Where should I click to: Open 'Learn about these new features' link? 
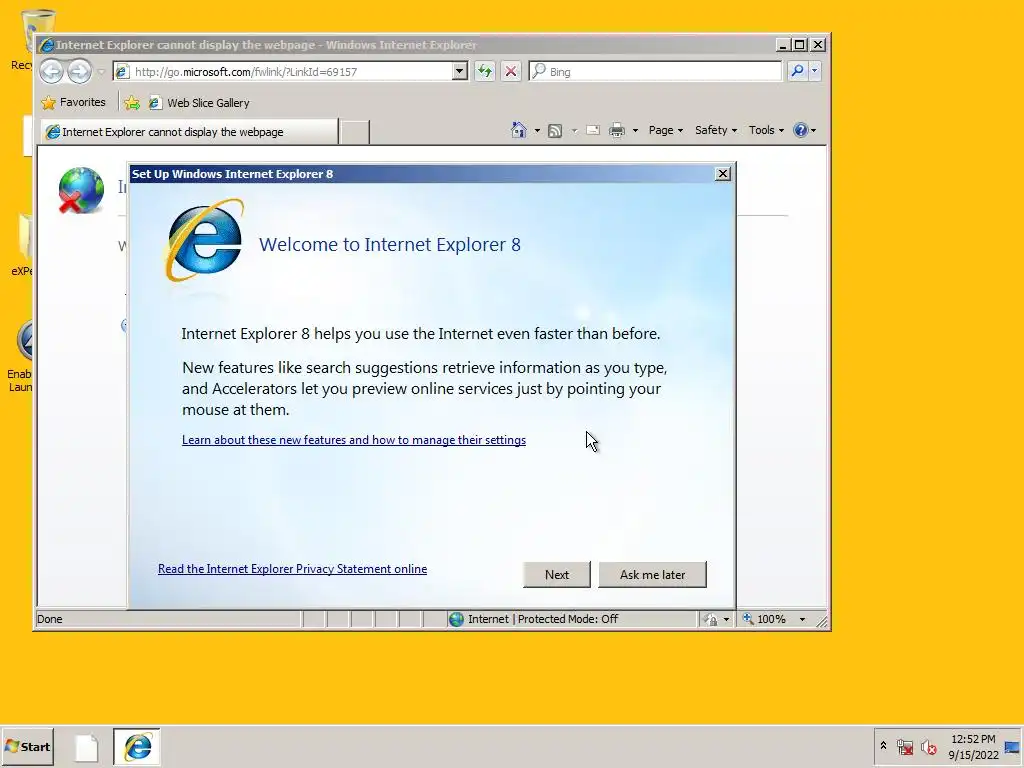coord(354,440)
